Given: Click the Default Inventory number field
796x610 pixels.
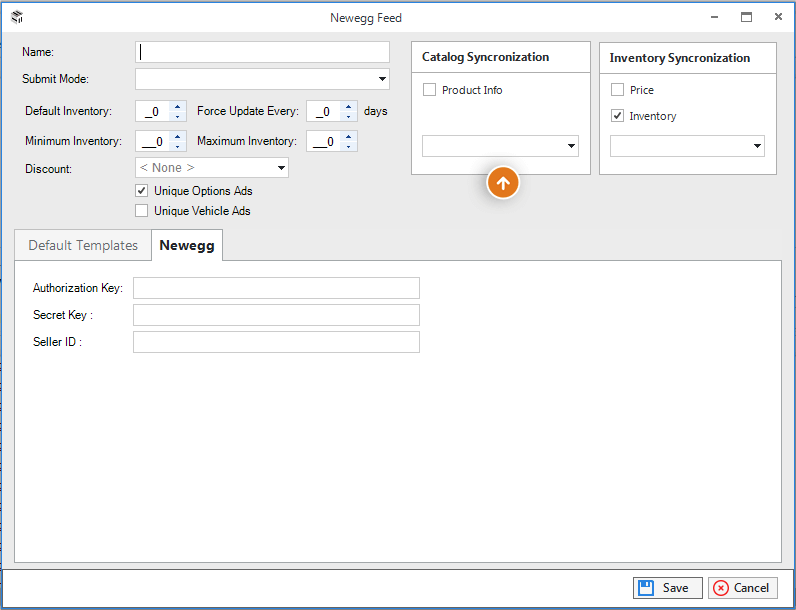Looking at the screenshot, I should [x=153, y=111].
